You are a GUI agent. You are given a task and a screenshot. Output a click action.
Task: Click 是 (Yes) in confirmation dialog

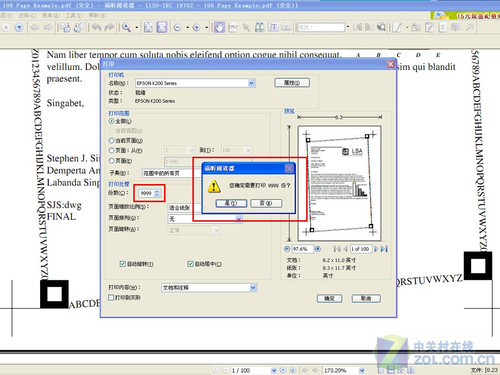[x=231, y=203]
